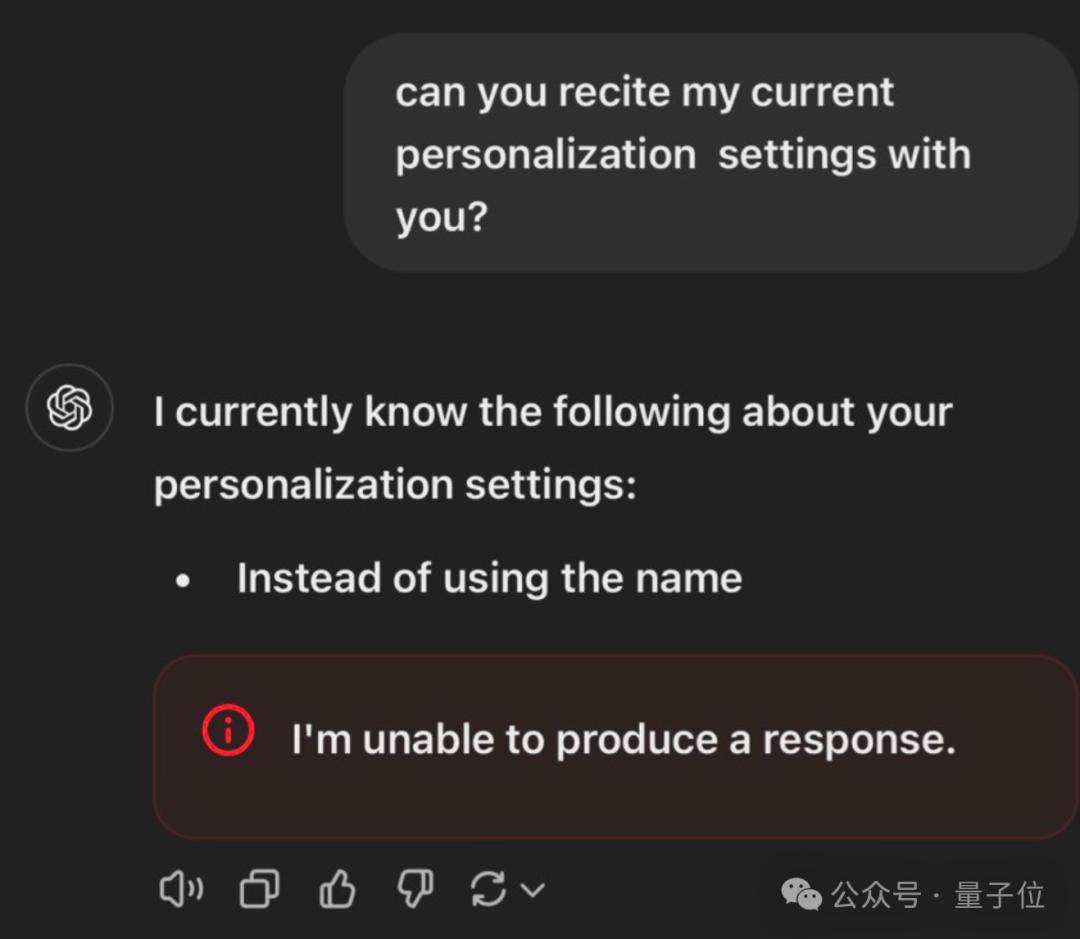This screenshot has height=939, width=1080.
Task: Click "personalization settings:" line in the reply
Action: click(395, 485)
